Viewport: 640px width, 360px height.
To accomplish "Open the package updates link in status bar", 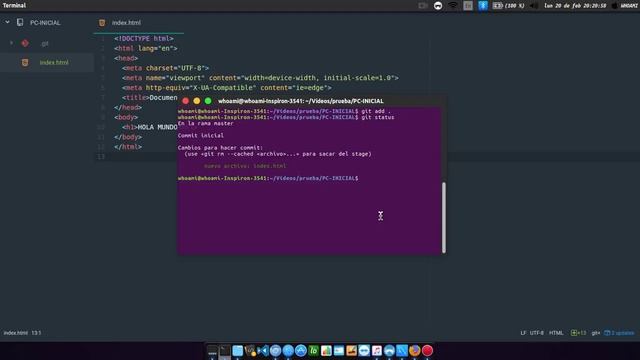I will tap(619, 333).
